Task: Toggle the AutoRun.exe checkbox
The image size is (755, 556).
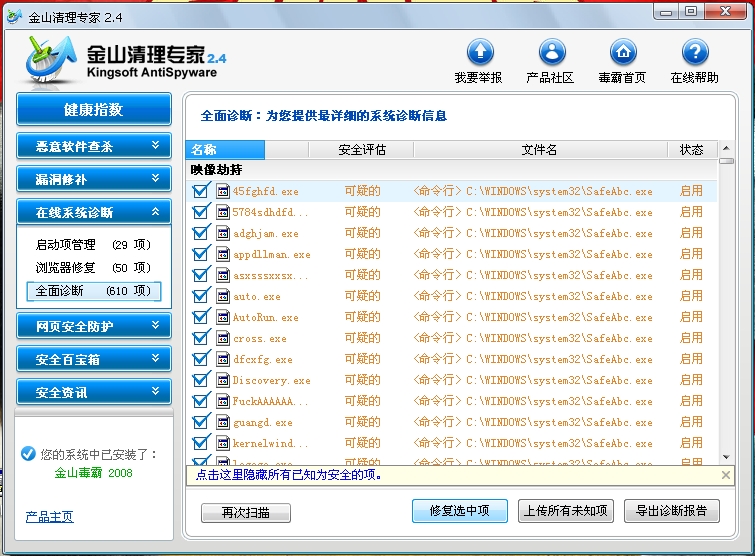Action: [200, 317]
